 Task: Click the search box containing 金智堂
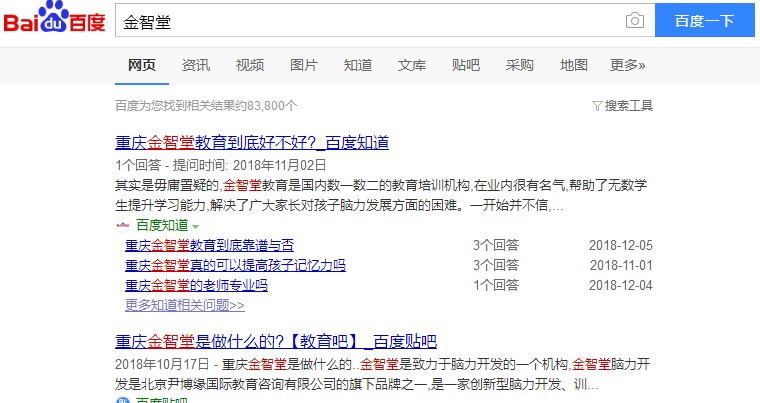370,21
